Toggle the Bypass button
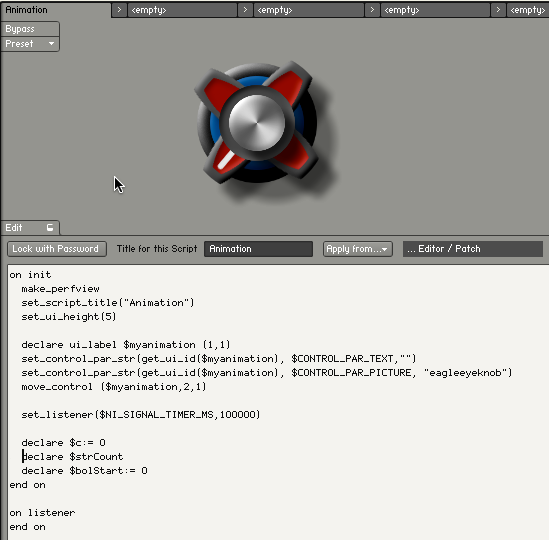The image size is (549, 540). tap(30, 29)
